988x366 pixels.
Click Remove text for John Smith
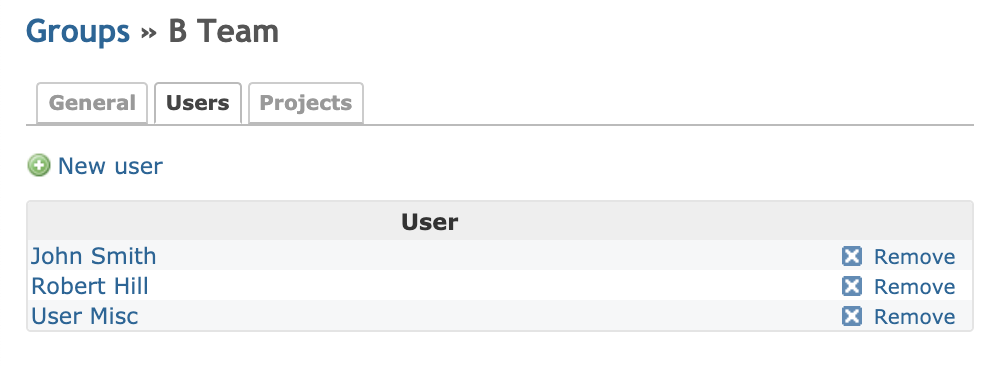click(914, 257)
